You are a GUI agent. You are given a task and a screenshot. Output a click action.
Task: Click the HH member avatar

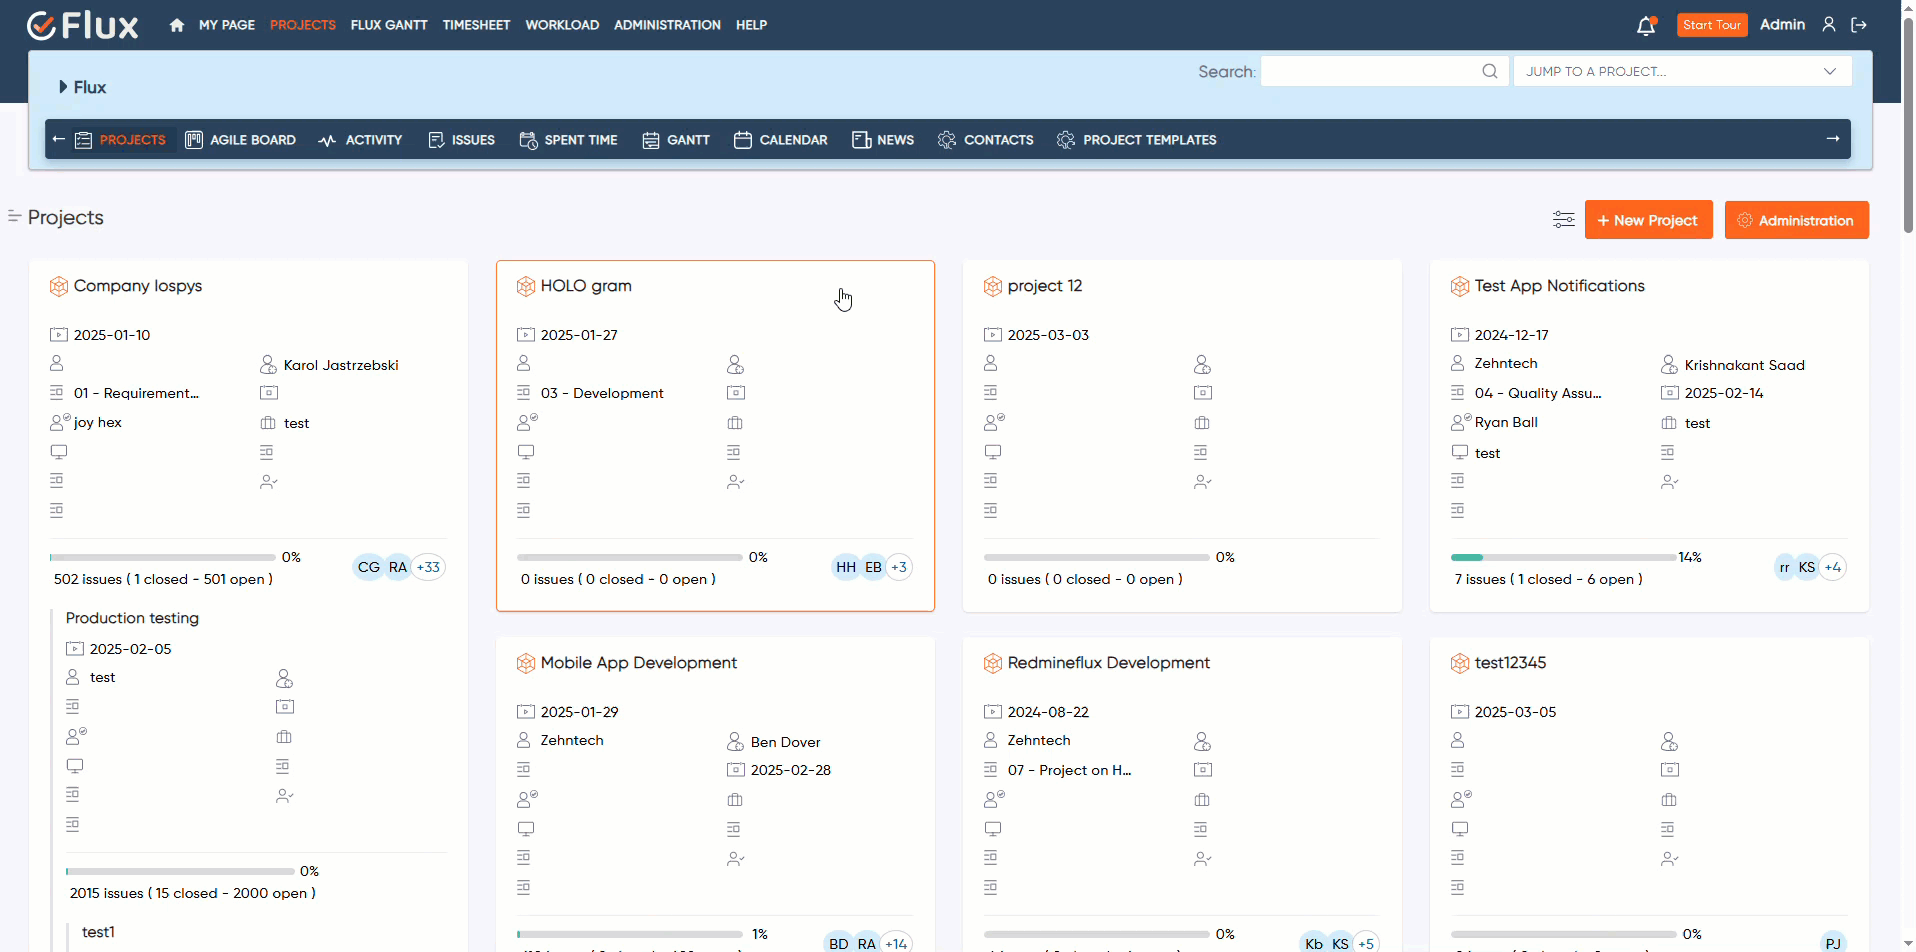846,567
